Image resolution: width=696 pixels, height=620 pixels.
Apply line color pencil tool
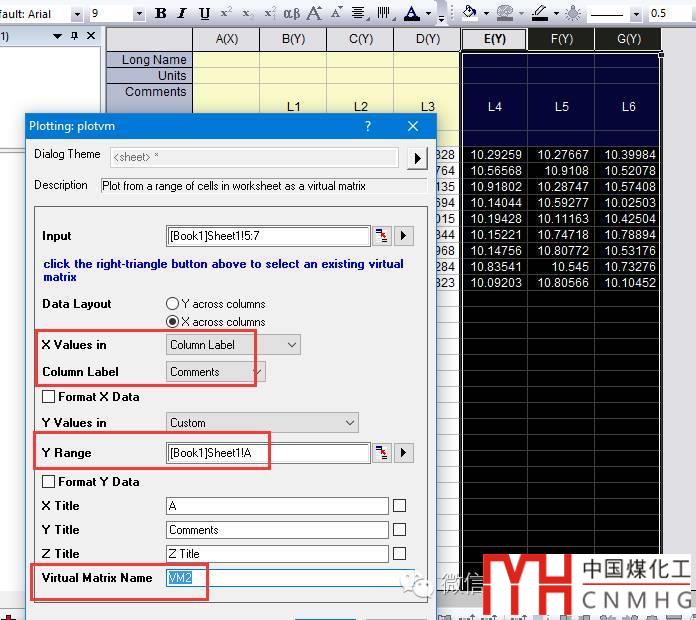540,13
